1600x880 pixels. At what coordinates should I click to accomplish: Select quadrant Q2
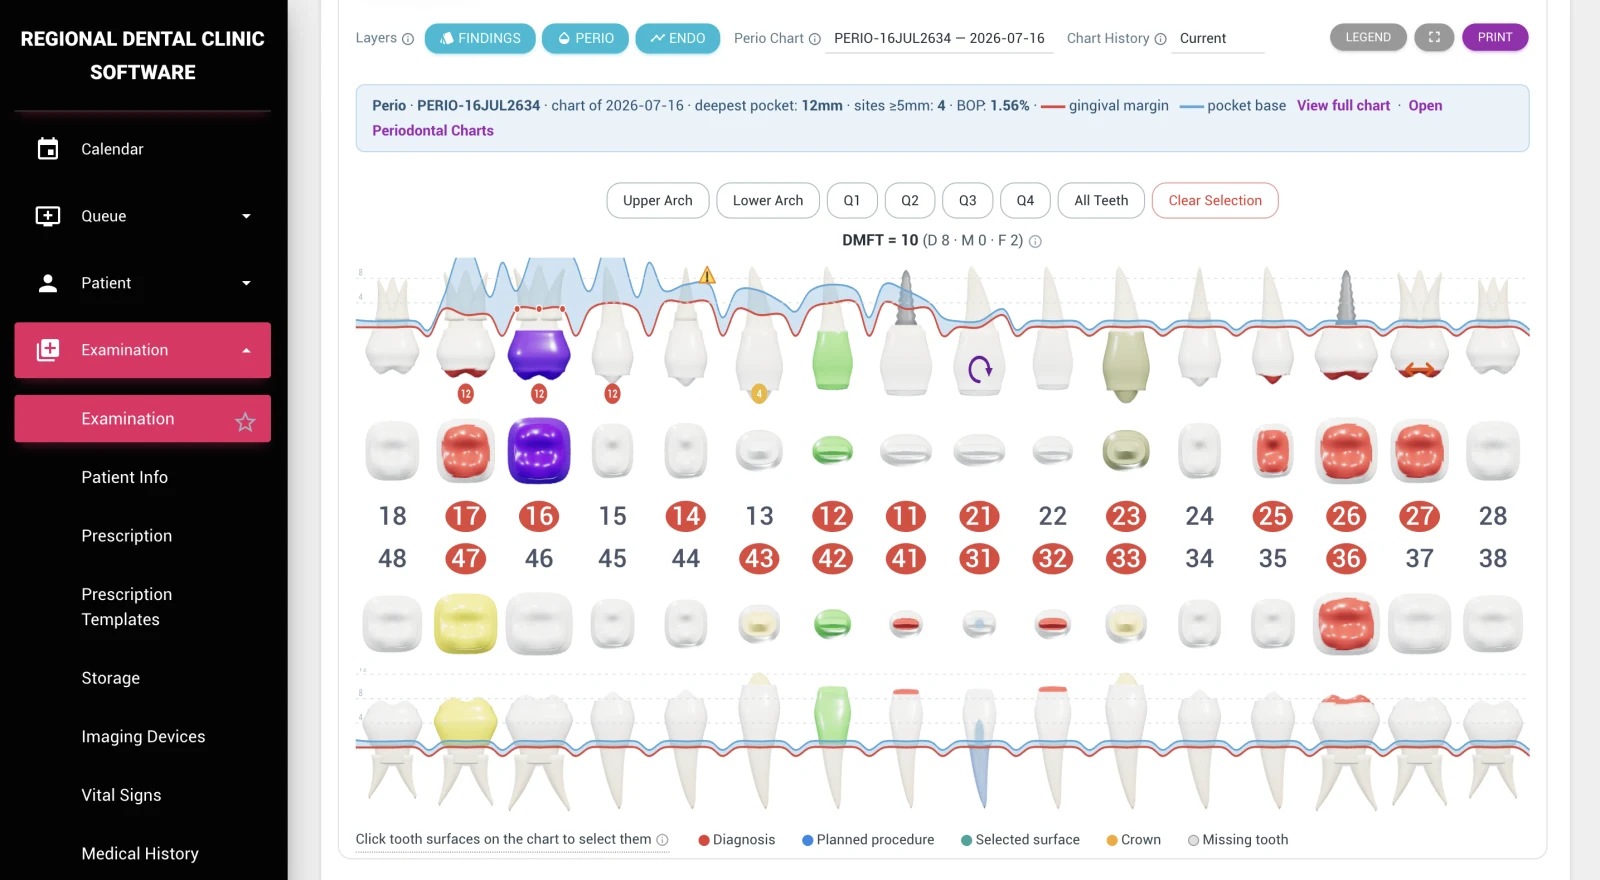[x=910, y=200]
